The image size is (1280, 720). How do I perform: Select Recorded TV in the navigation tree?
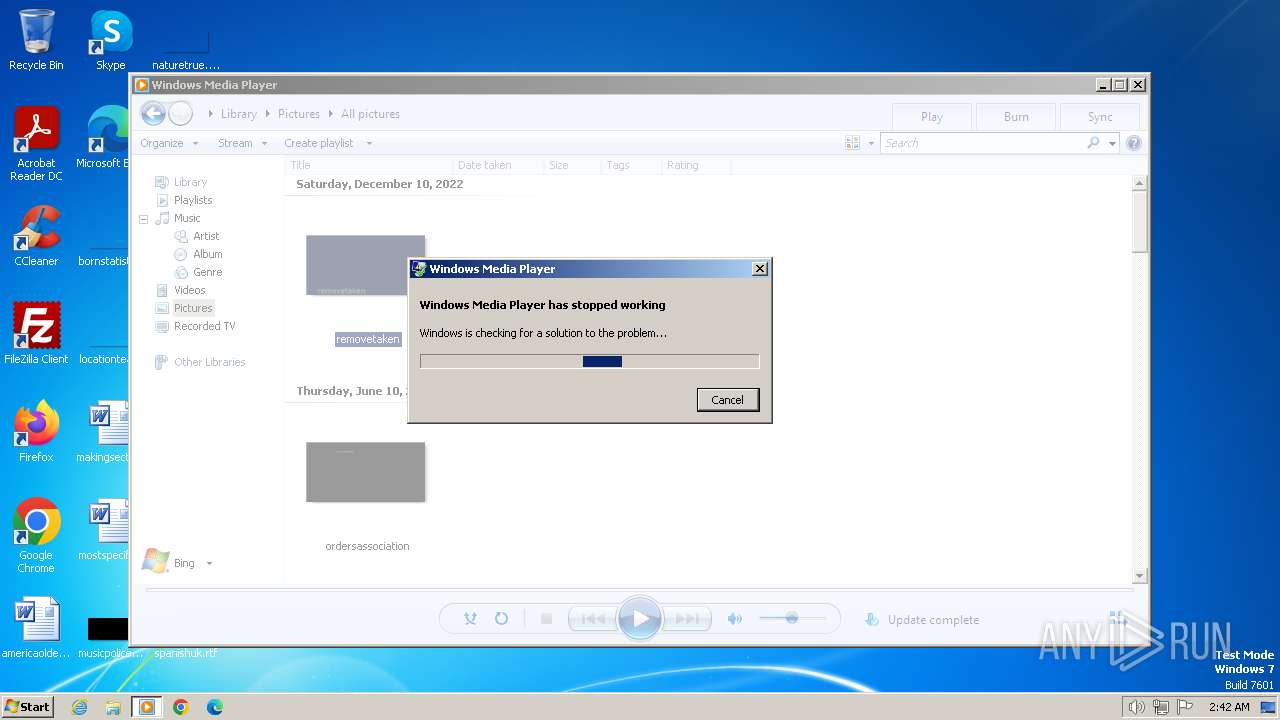point(204,326)
